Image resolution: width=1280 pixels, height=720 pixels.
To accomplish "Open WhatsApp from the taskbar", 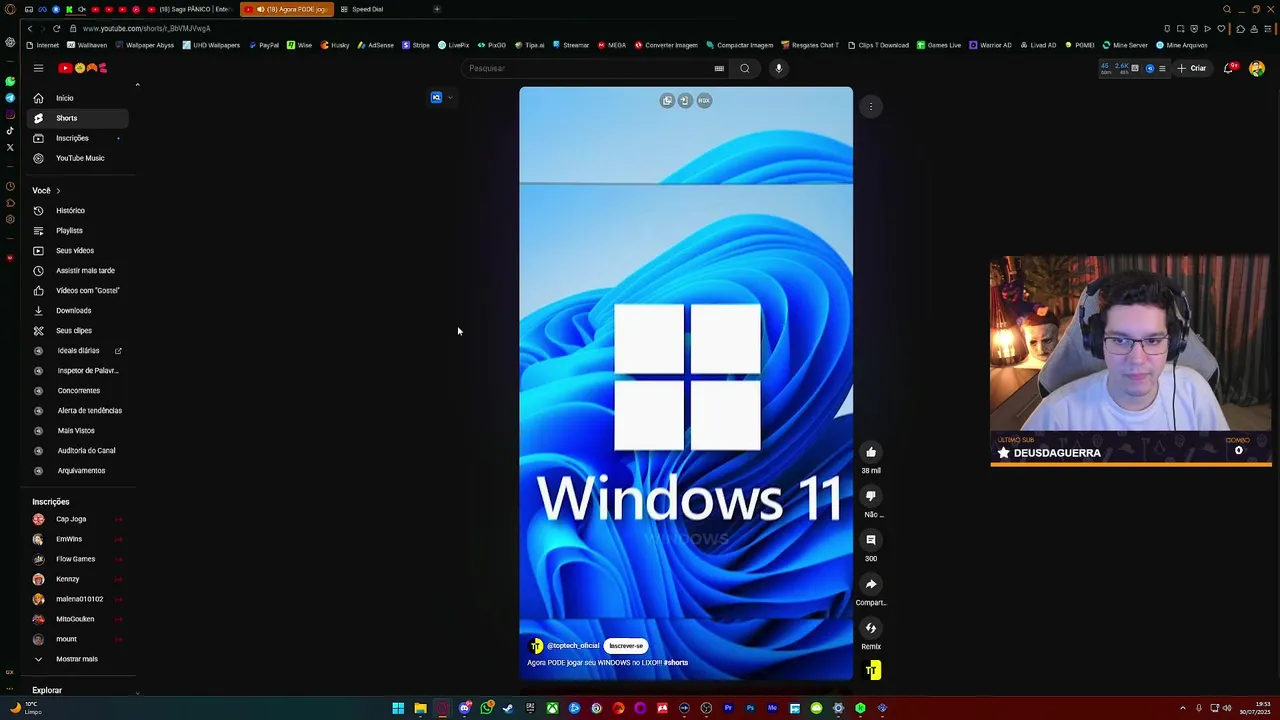I will [486, 708].
